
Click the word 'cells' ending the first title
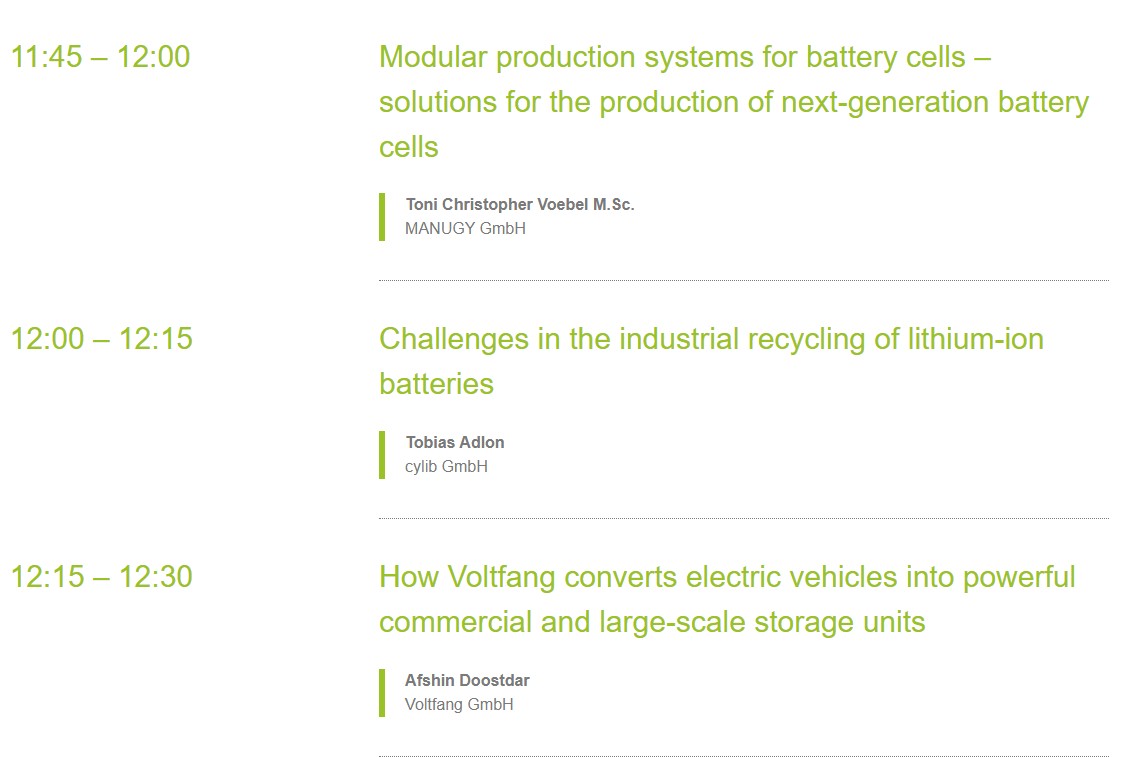coord(409,148)
